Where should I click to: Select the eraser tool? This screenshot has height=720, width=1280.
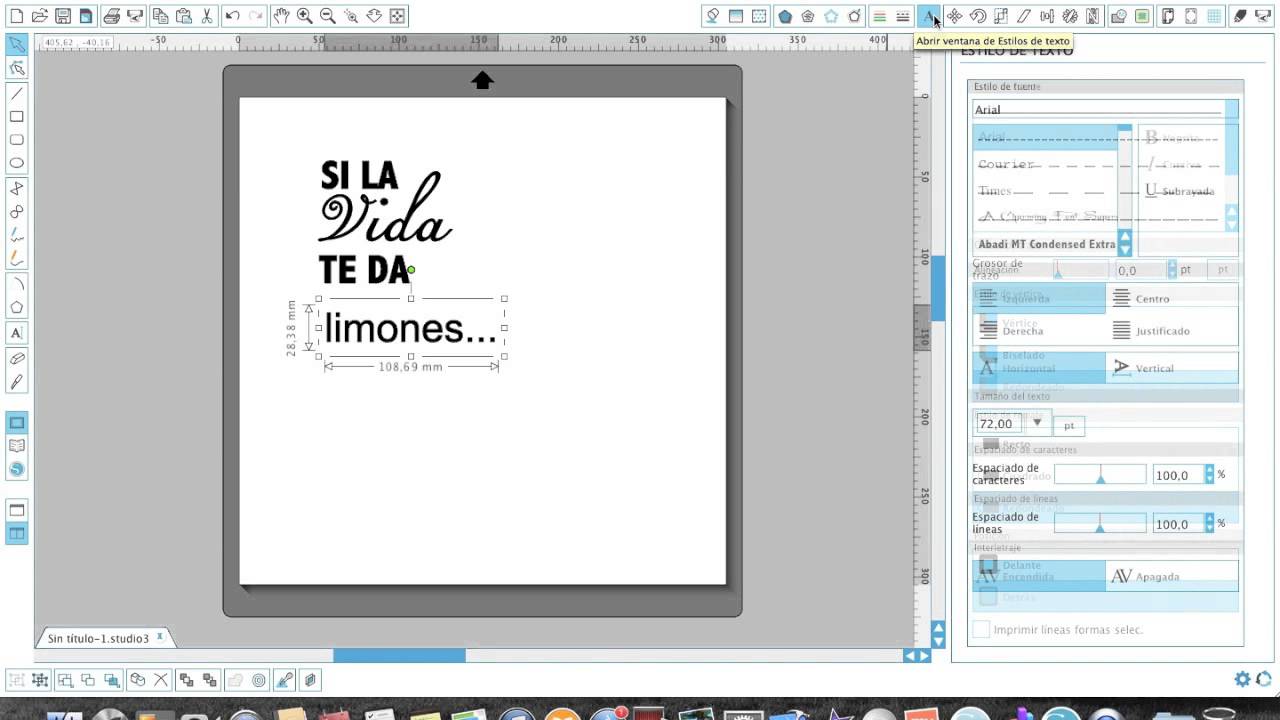[x=17, y=358]
